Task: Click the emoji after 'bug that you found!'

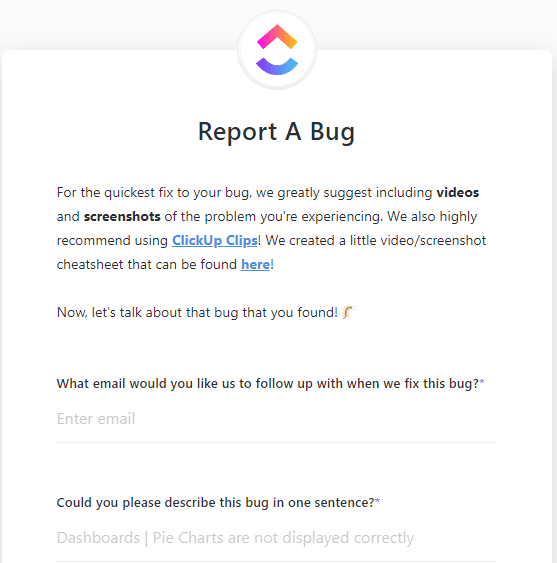Action: (x=348, y=312)
